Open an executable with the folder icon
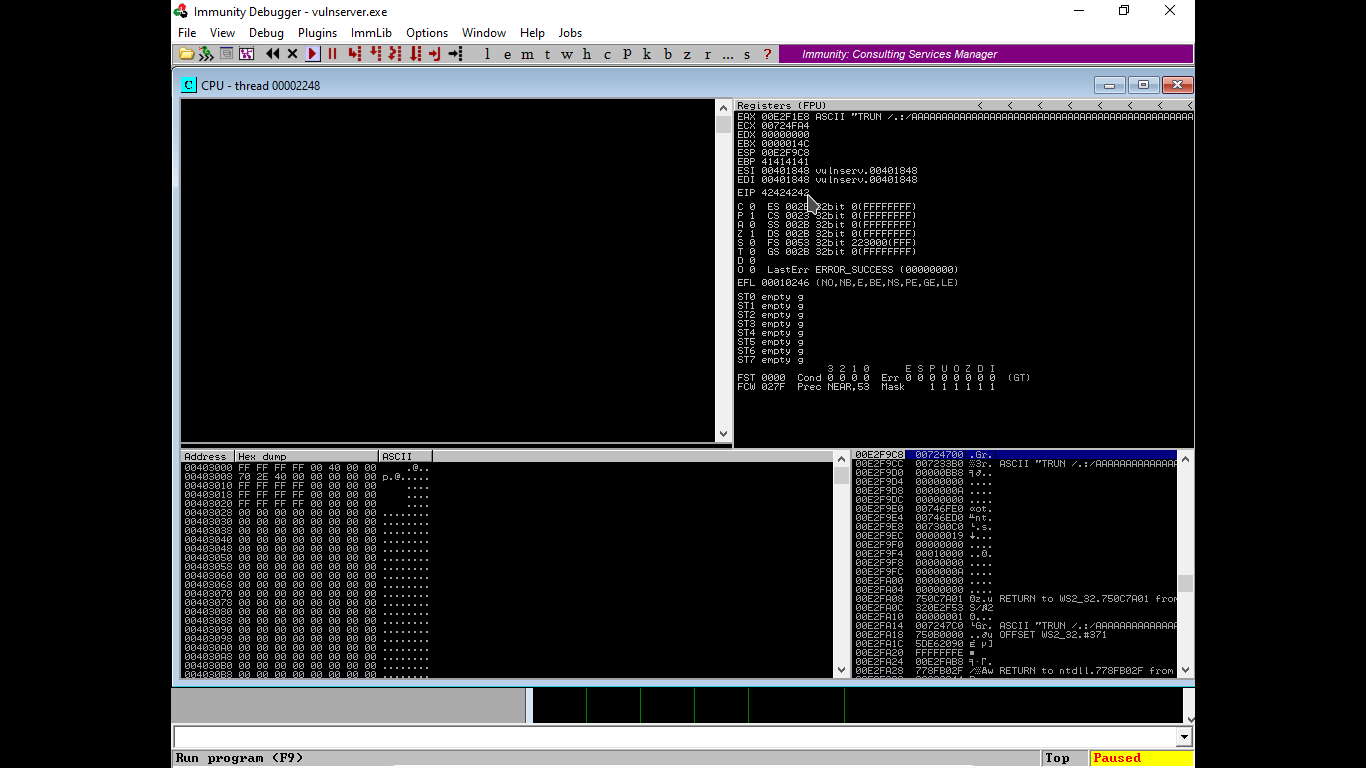Screen dimensions: 1366x768 [186, 54]
